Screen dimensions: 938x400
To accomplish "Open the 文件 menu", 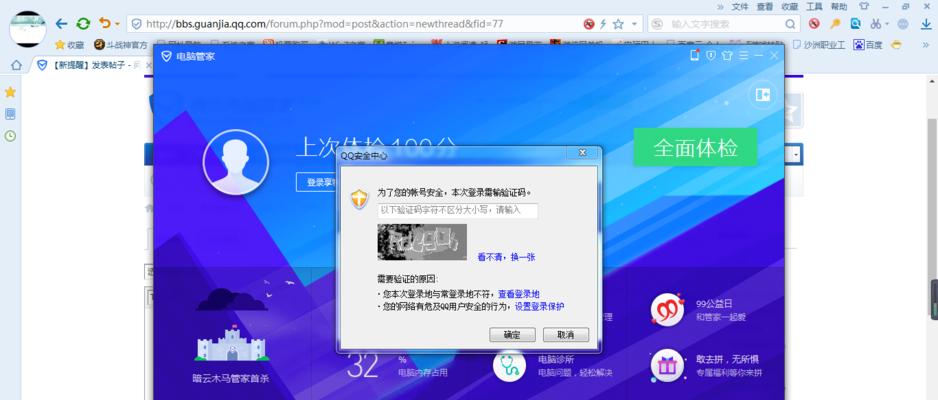I will (x=740, y=7).
